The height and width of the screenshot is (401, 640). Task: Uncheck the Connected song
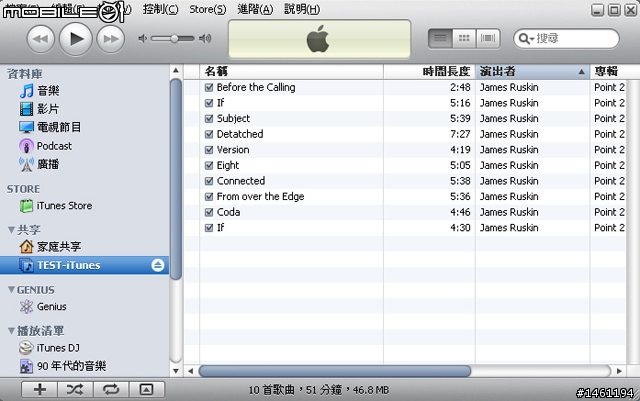(x=209, y=181)
